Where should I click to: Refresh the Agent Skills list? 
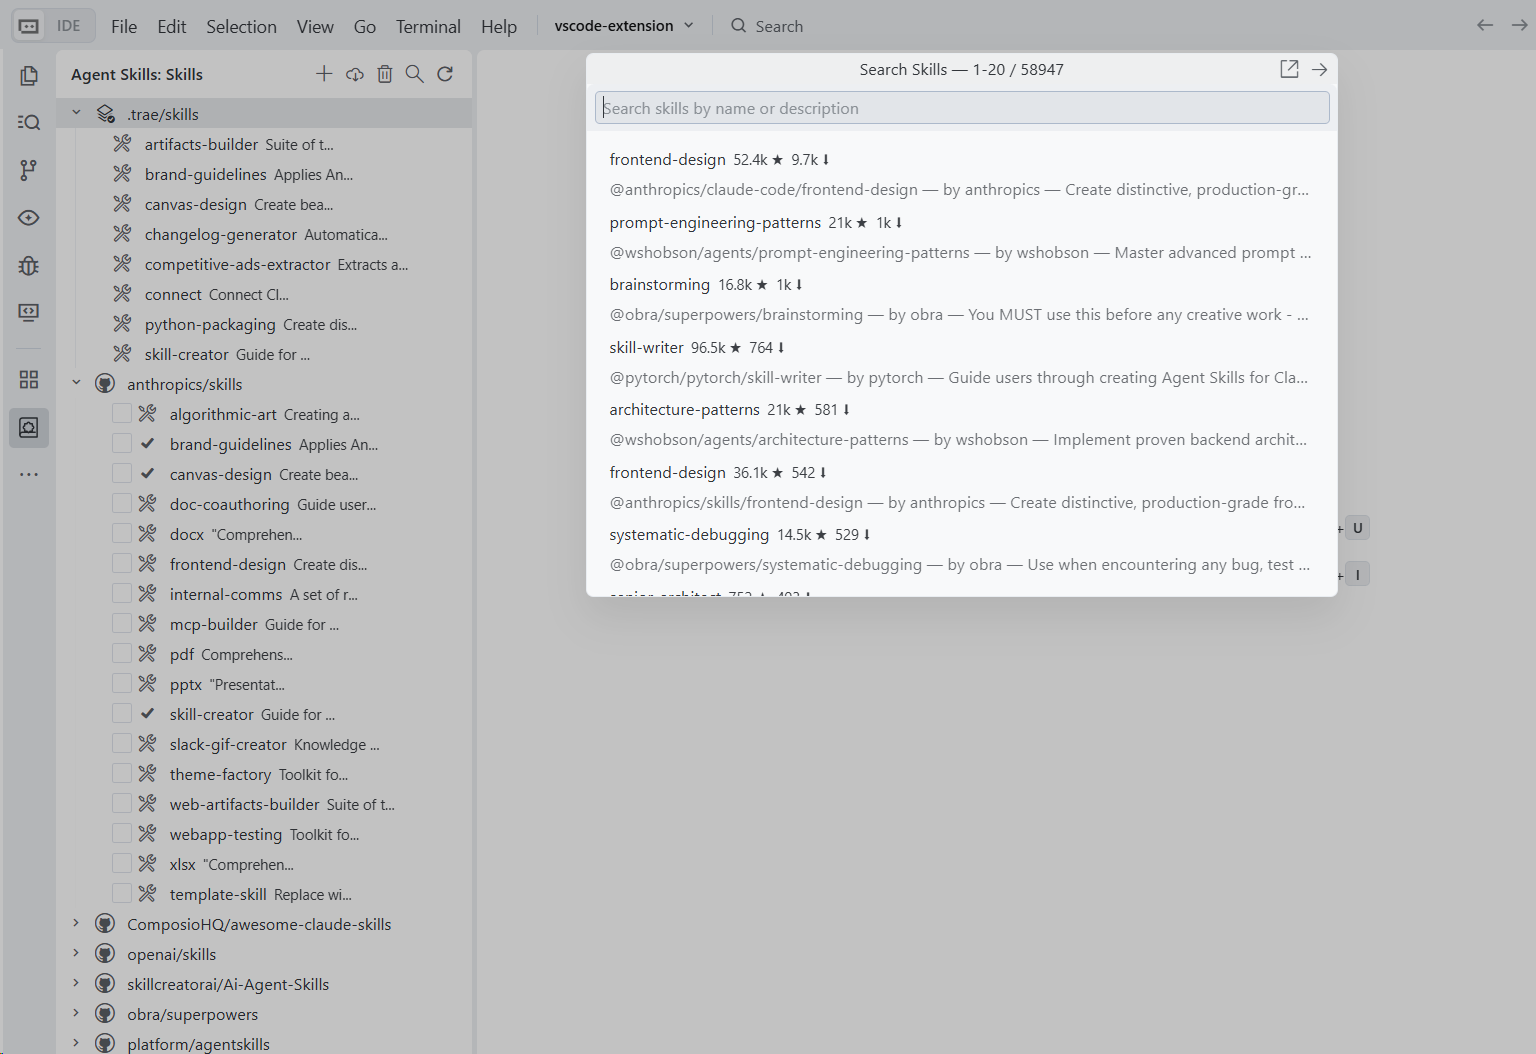tap(446, 74)
